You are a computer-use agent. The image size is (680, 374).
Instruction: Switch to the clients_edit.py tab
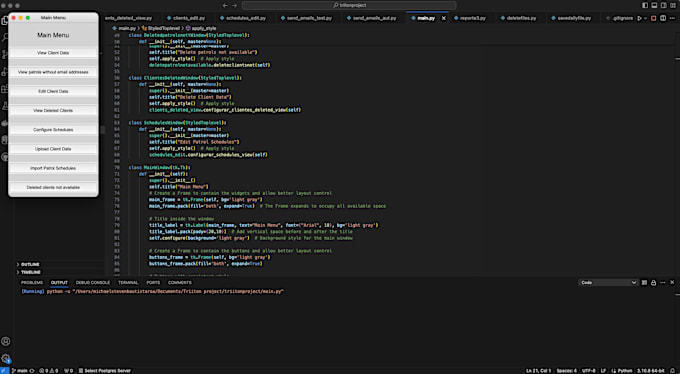click(186, 18)
